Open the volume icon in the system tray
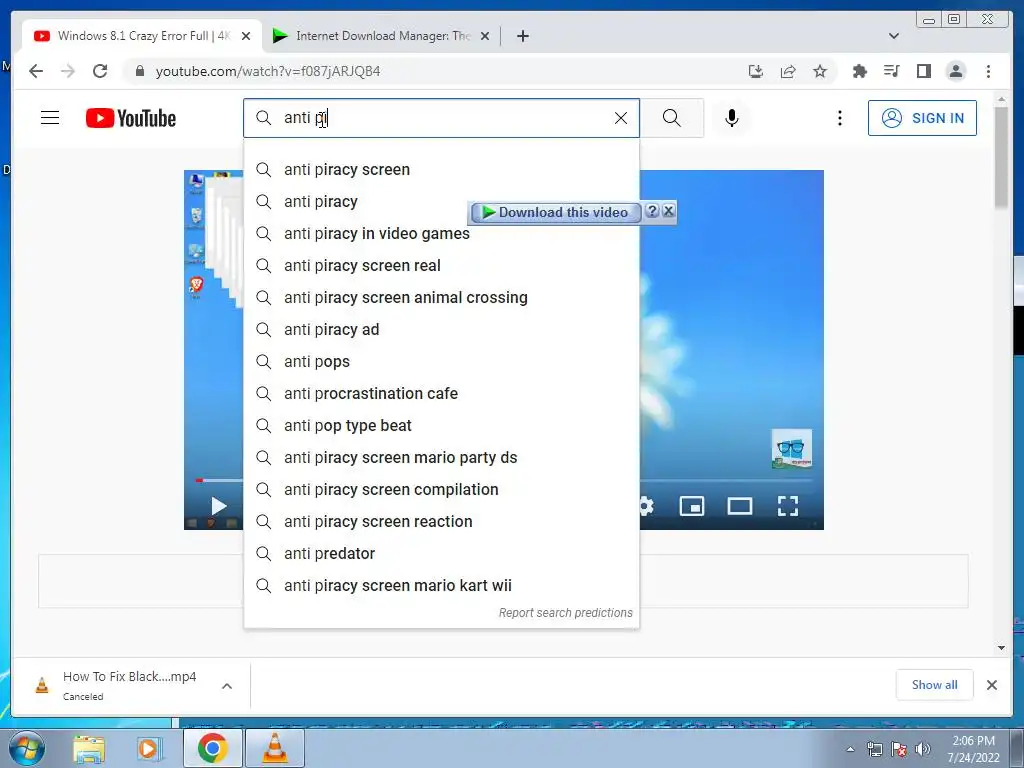1024x768 pixels. click(x=923, y=749)
